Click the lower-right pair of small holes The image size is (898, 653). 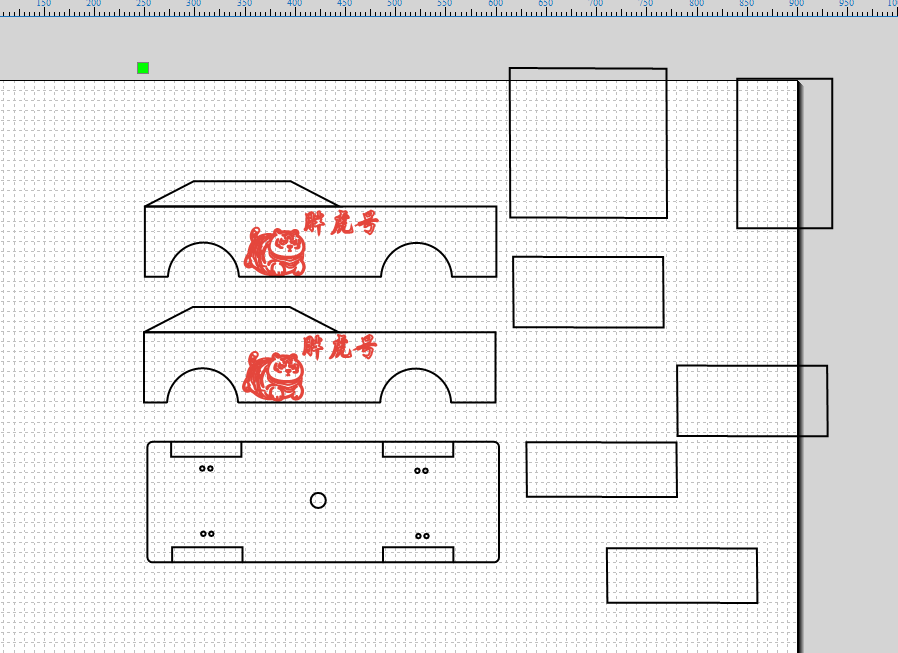(x=422, y=536)
